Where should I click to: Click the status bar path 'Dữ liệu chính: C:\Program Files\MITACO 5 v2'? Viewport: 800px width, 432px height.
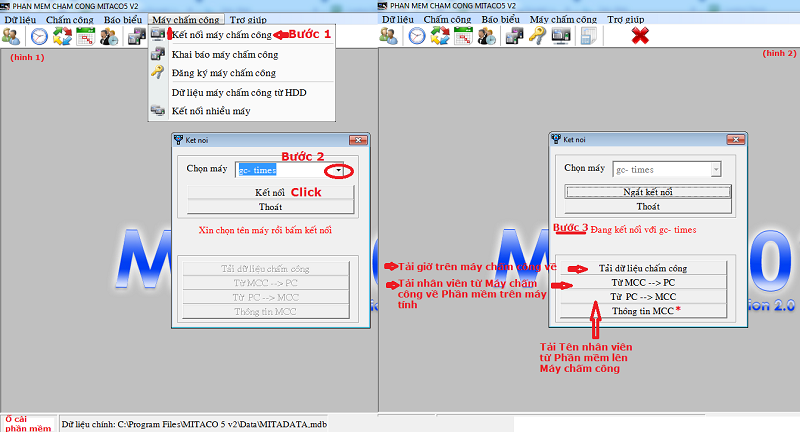click(194, 424)
